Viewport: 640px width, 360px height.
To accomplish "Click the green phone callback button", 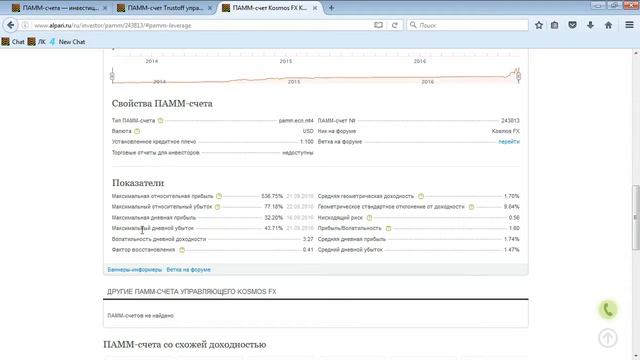I will [x=608, y=310].
